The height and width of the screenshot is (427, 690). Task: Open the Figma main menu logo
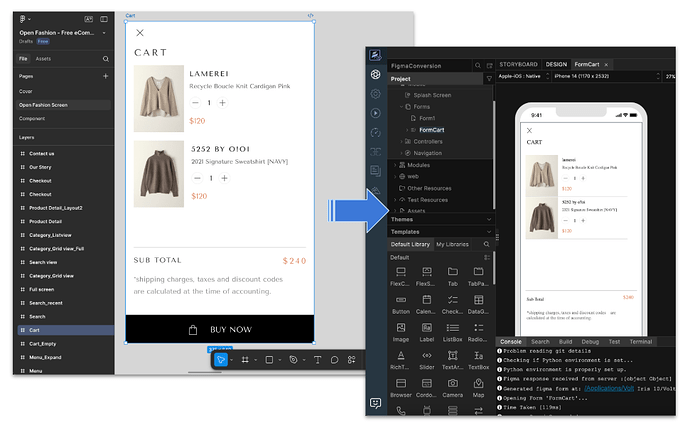point(22,19)
